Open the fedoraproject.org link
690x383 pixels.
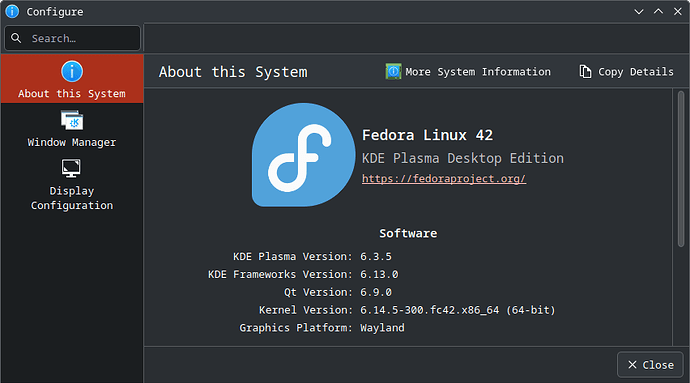pyautogui.click(x=444, y=179)
